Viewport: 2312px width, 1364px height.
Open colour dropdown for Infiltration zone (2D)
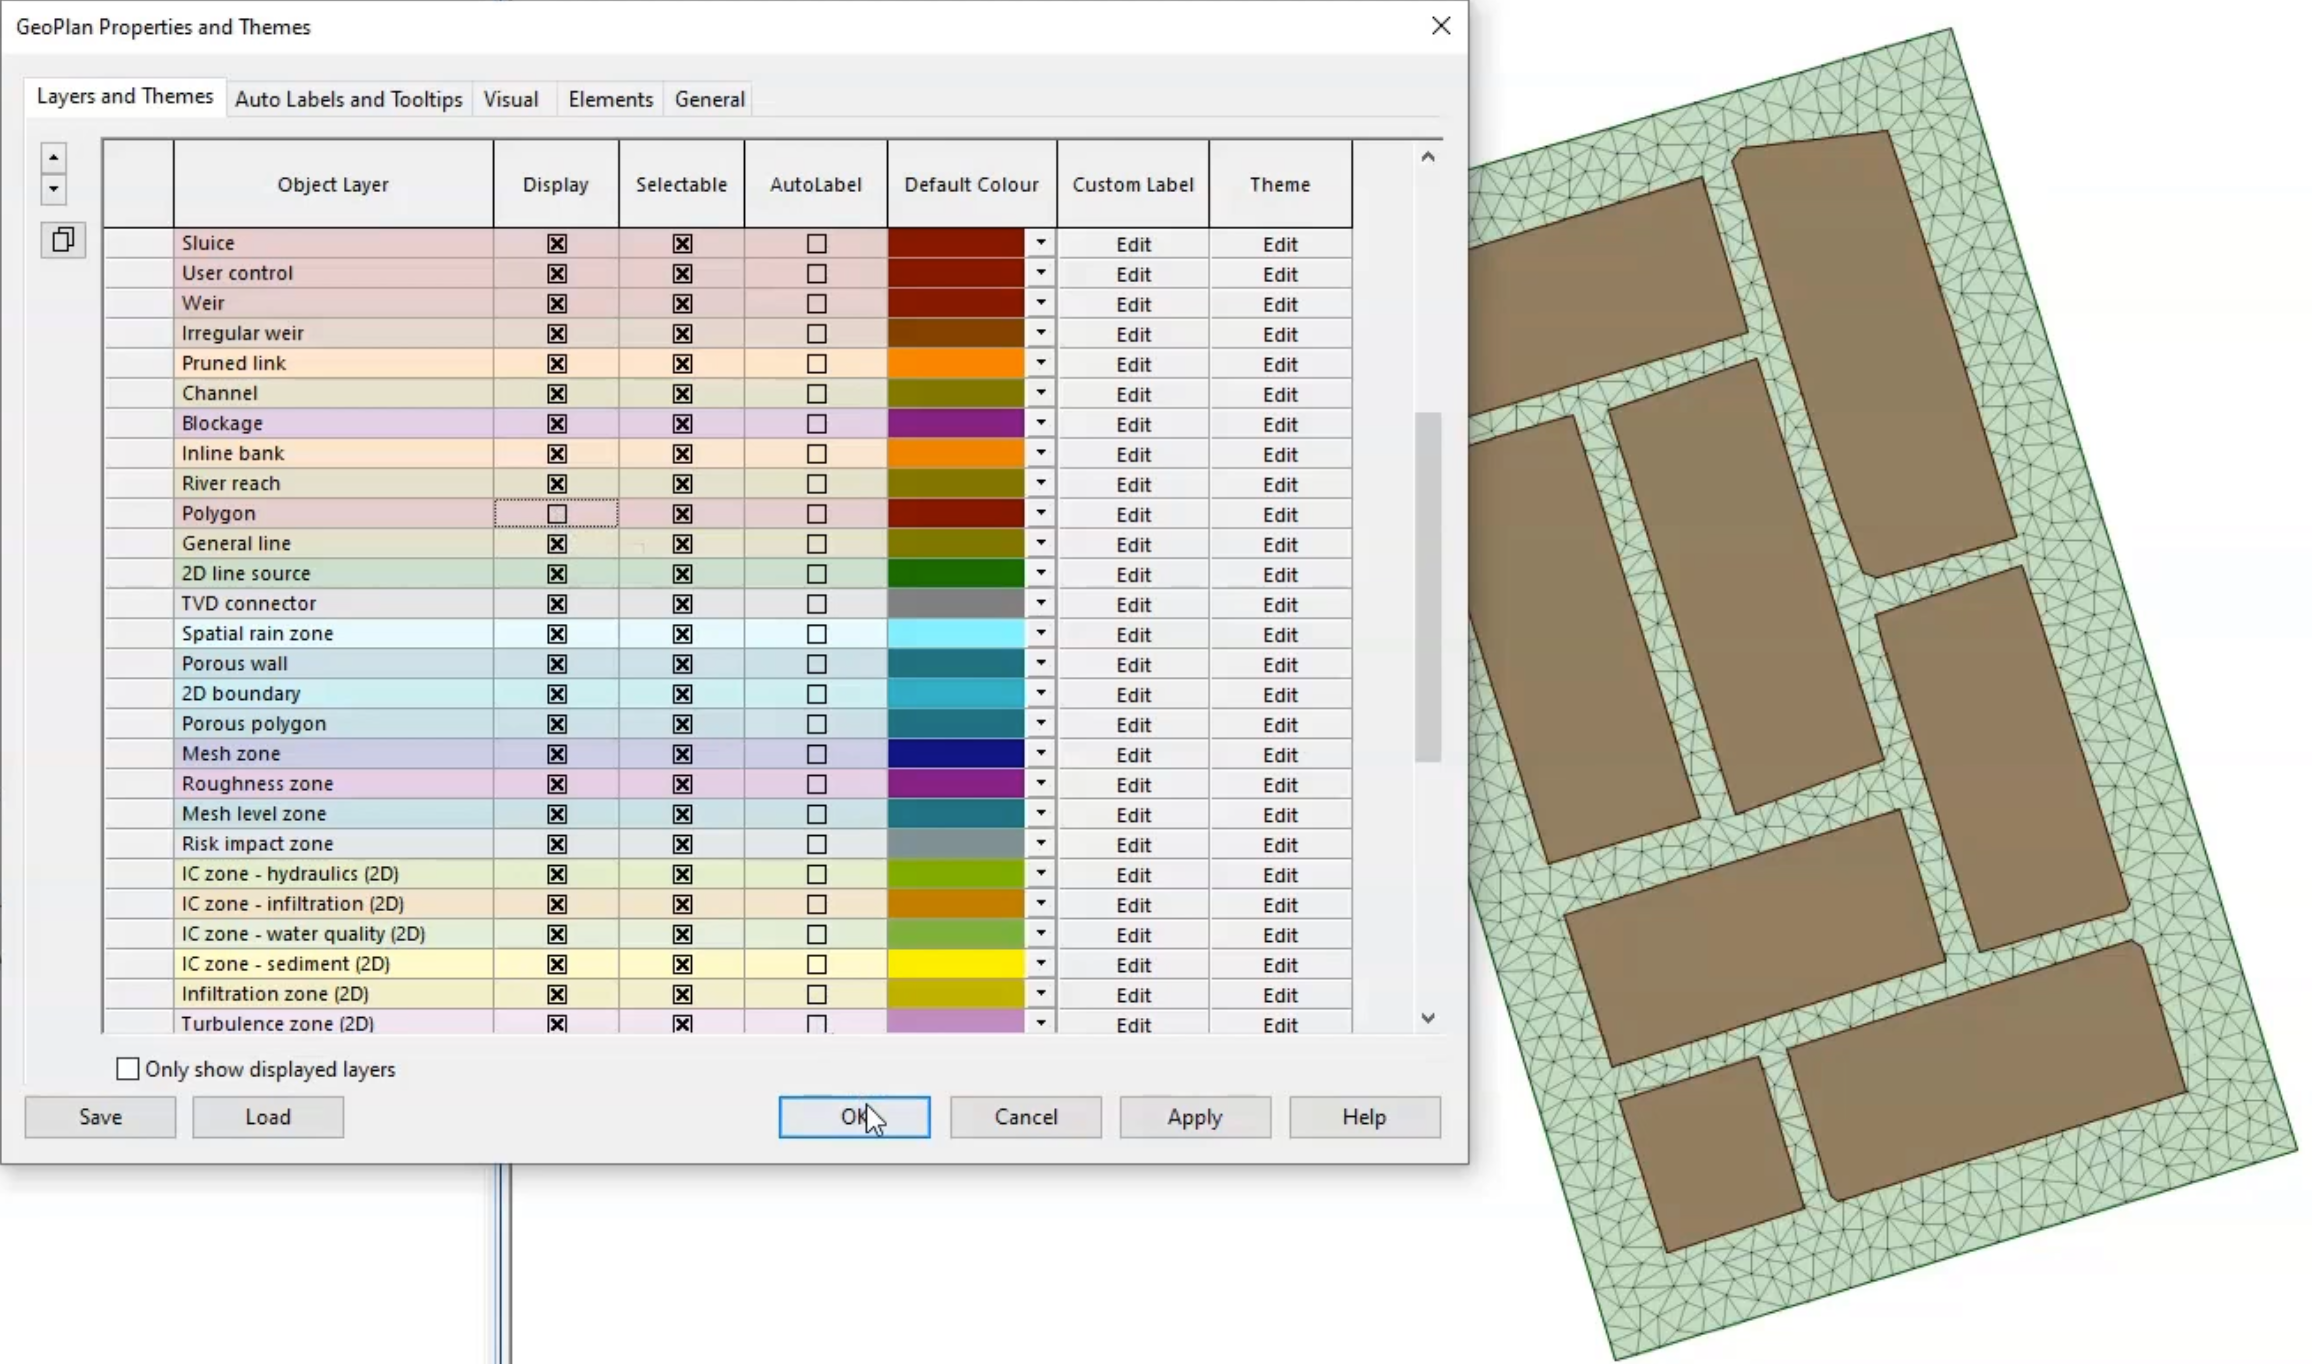[x=1040, y=993]
